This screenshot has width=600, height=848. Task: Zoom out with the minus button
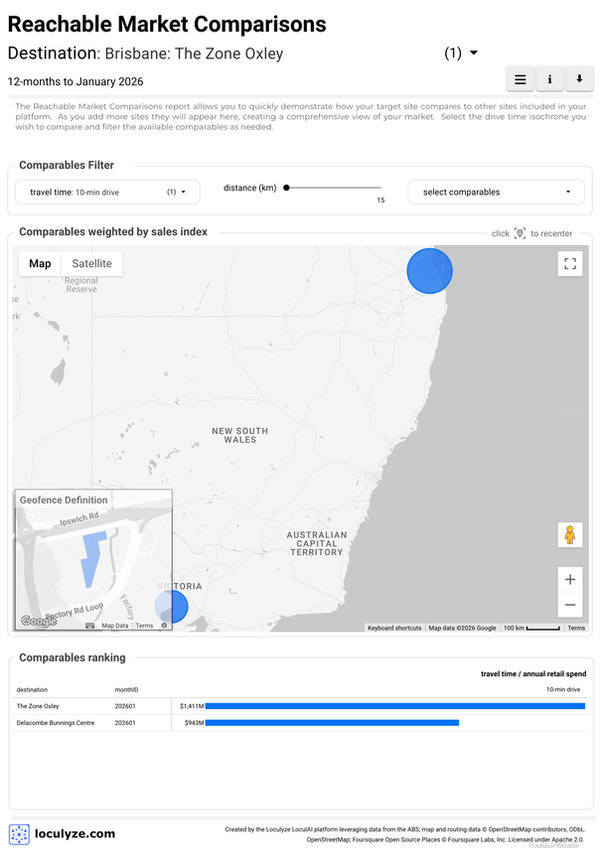pyautogui.click(x=570, y=605)
